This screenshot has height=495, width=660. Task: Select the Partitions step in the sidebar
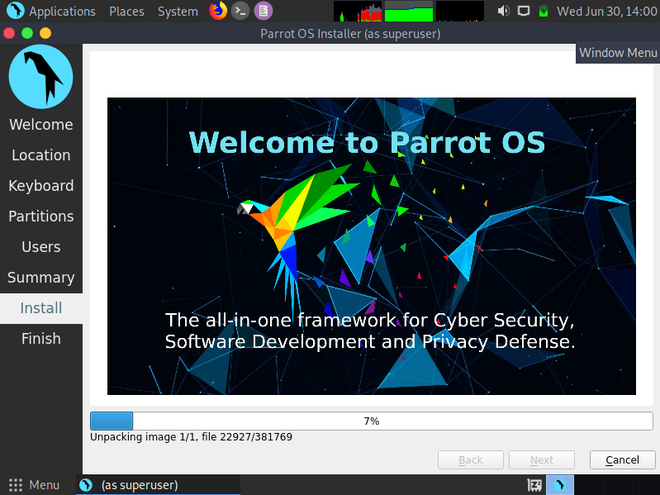[x=41, y=216]
